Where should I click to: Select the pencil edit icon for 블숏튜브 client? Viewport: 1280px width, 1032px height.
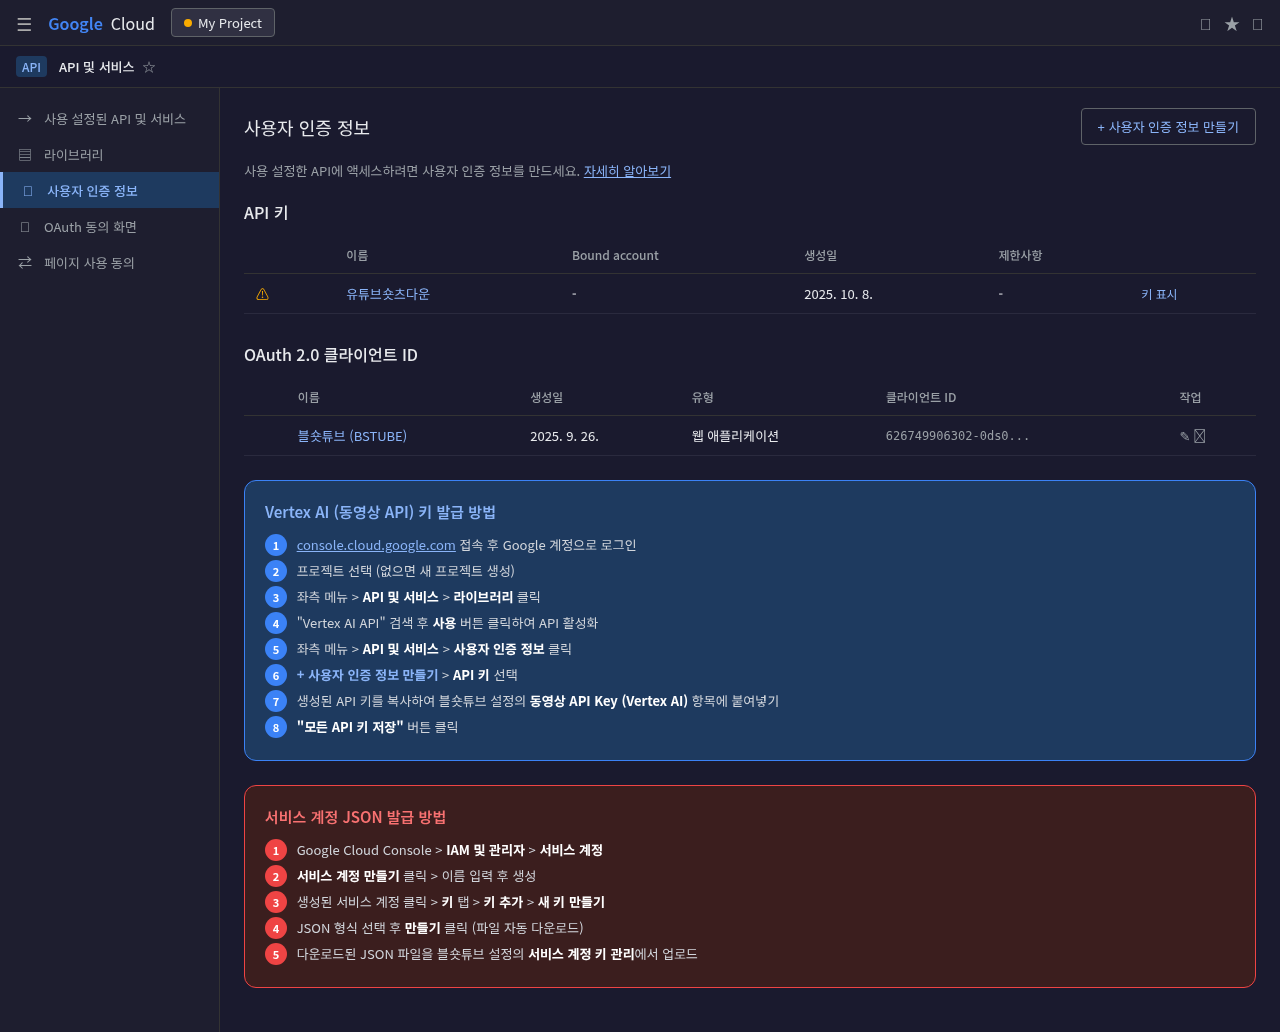[1183, 435]
